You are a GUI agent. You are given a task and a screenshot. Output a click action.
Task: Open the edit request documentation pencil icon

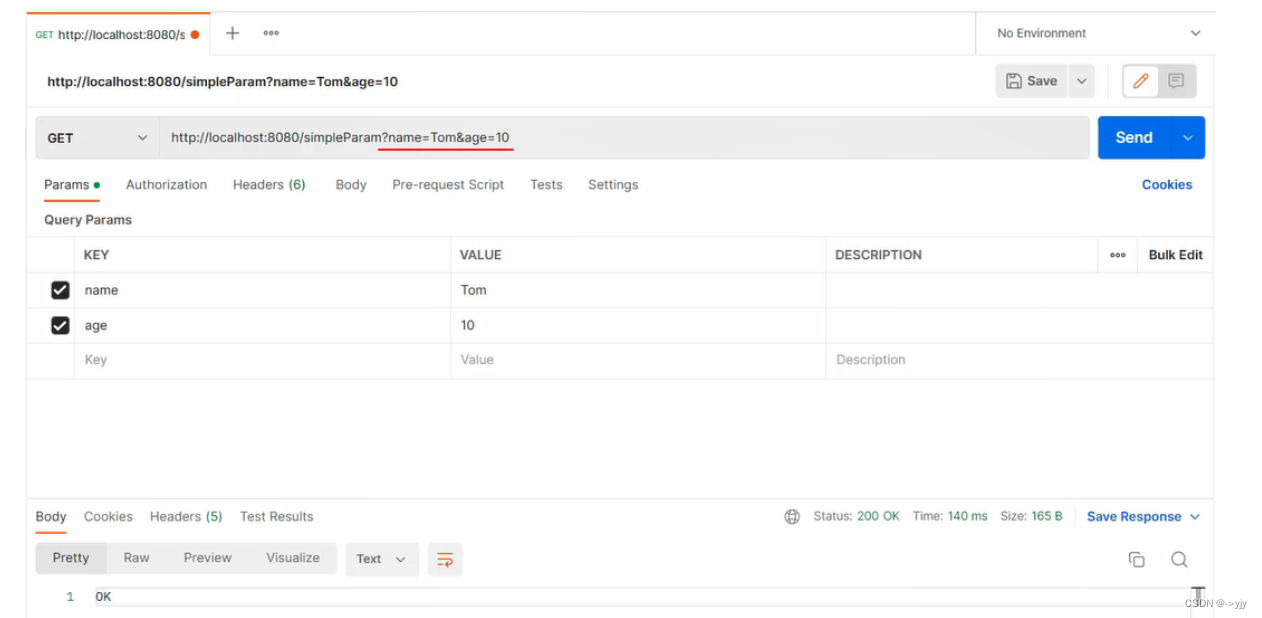pyautogui.click(x=1139, y=81)
